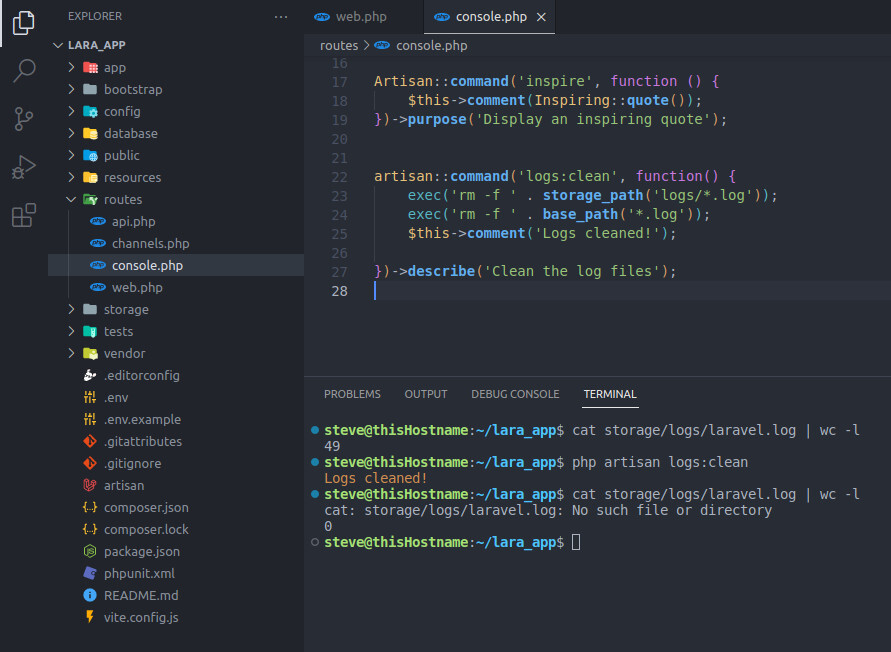Select the api.php file icon

97,221
